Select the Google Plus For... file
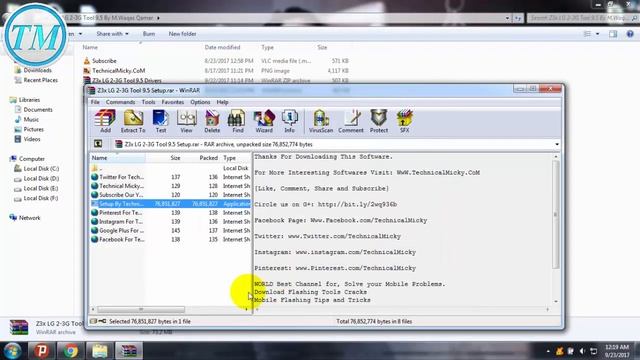The image size is (640, 360). coord(170,231)
